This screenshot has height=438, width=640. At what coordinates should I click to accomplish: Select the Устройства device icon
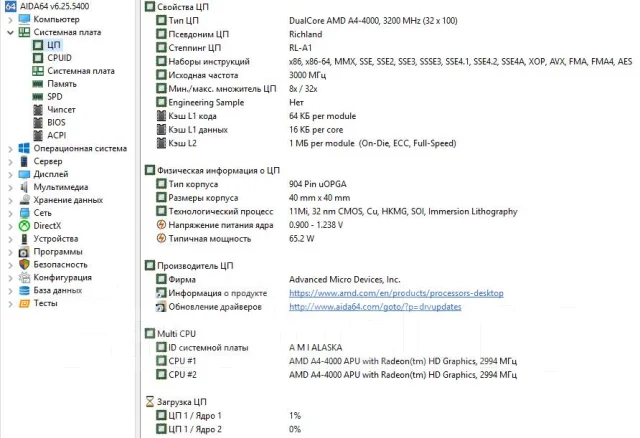[x=24, y=239]
